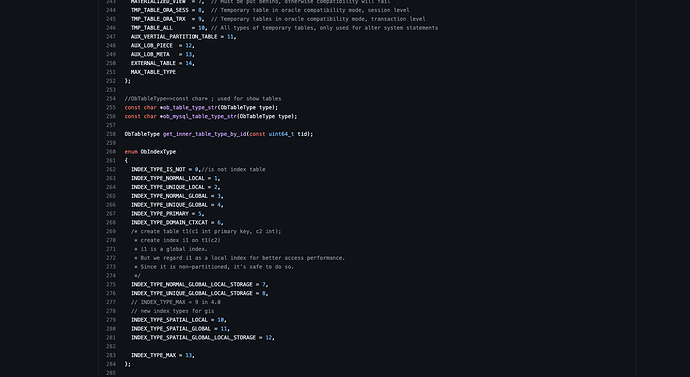Select line number 269
The width and height of the screenshot is (690, 377).
(111, 231)
